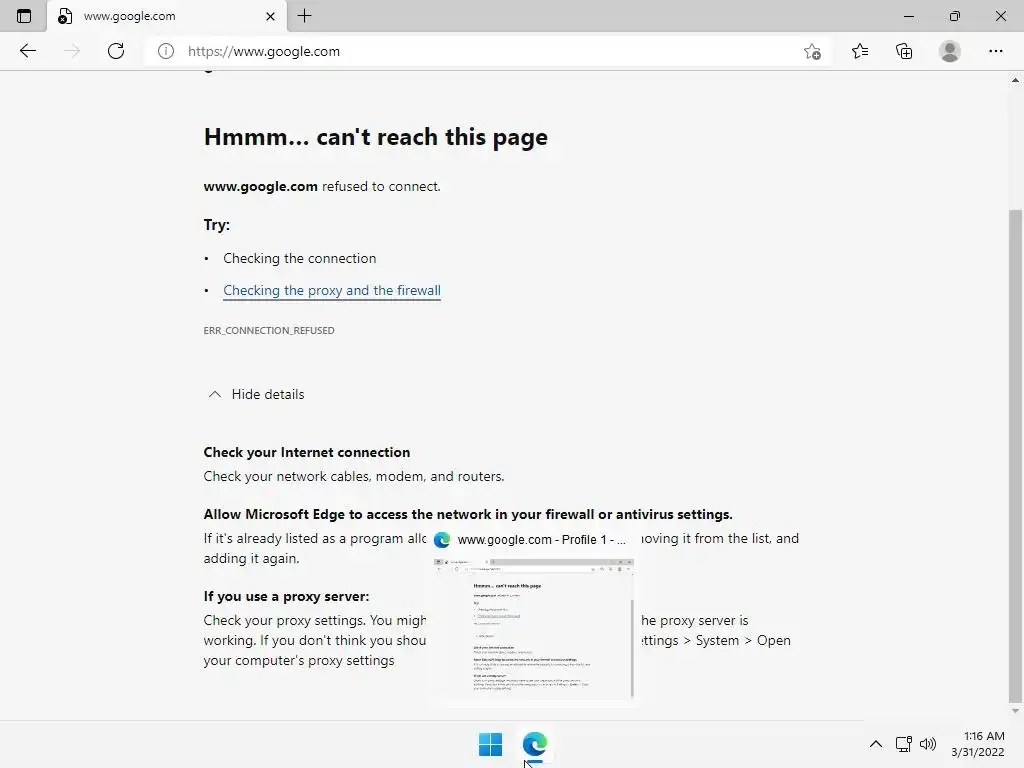This screenshot has width=1024, height=768.
Task: Restore down the Edge window
Action: tap(955, 16)
